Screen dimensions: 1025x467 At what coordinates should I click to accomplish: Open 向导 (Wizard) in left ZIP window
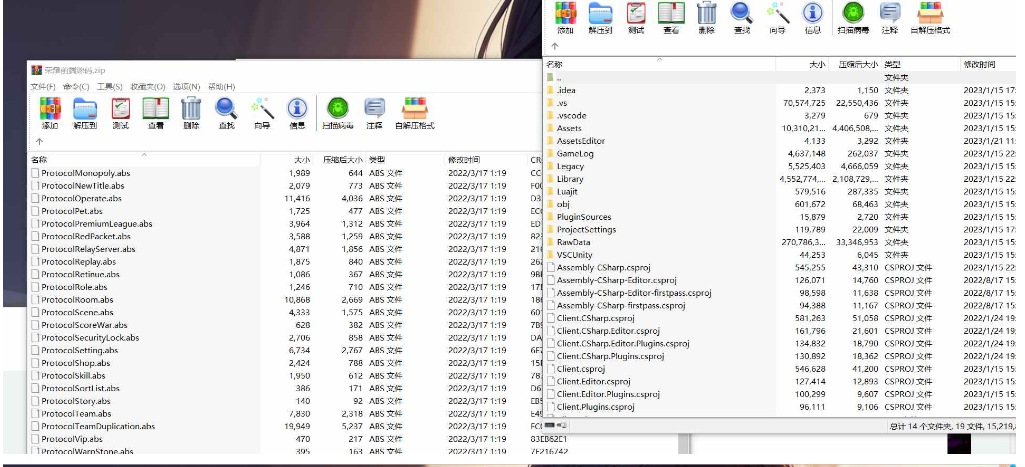(x=262, y=112)
